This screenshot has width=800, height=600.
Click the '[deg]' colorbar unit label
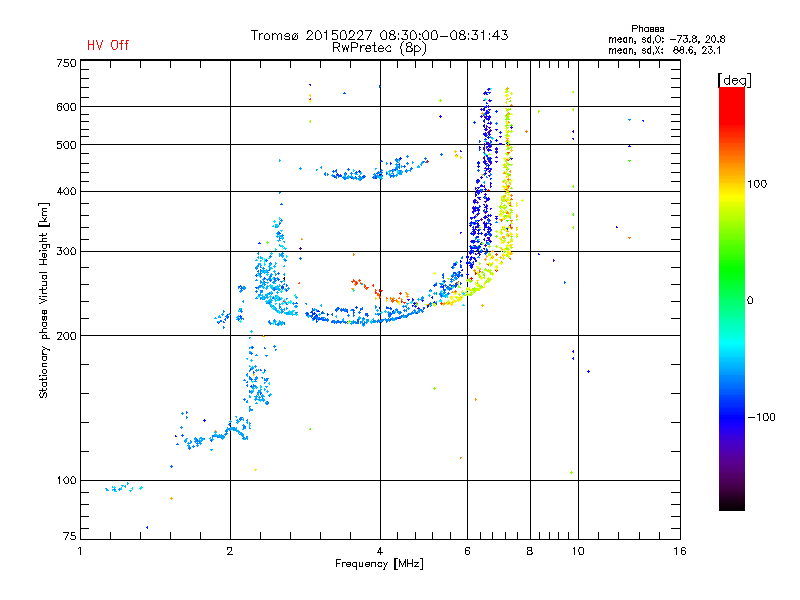point(734,80)
